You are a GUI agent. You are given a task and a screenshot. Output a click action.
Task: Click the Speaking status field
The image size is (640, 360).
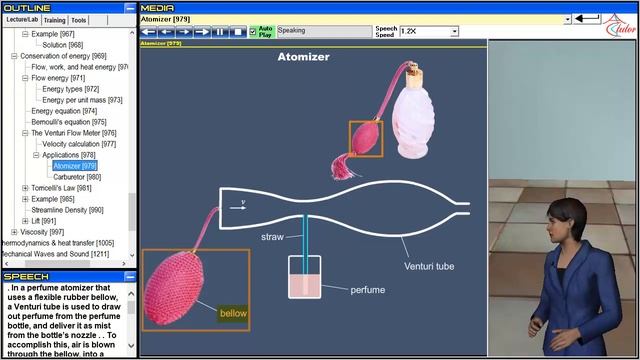click(x=324, y=31)
